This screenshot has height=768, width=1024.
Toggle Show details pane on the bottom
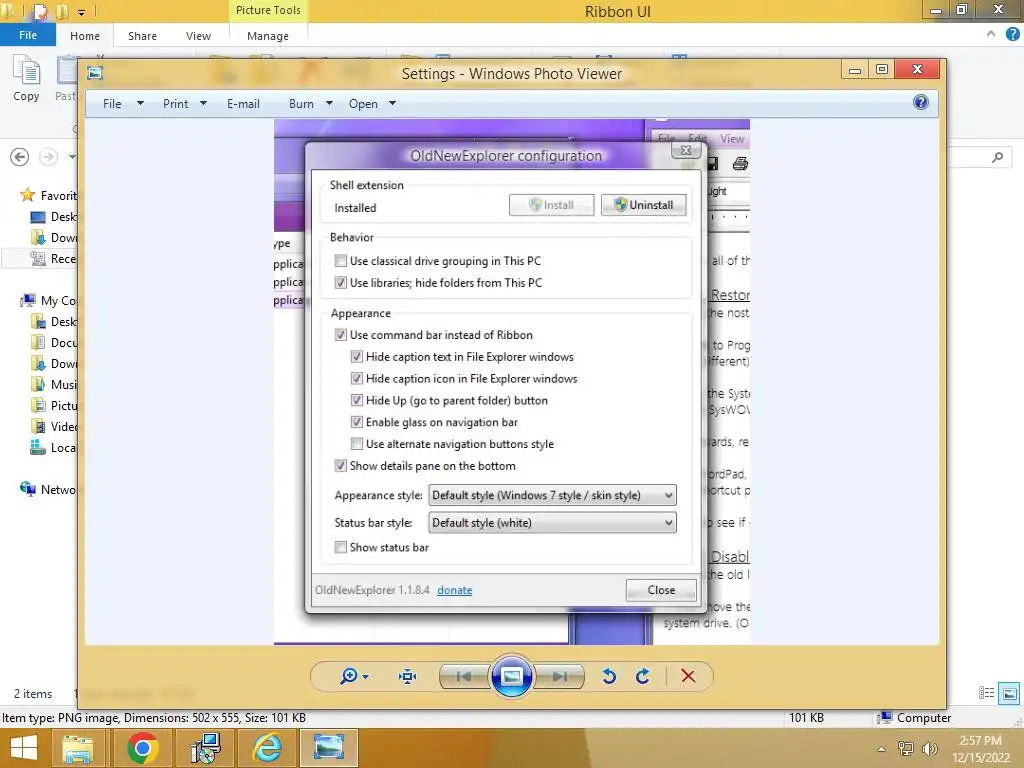340,466
